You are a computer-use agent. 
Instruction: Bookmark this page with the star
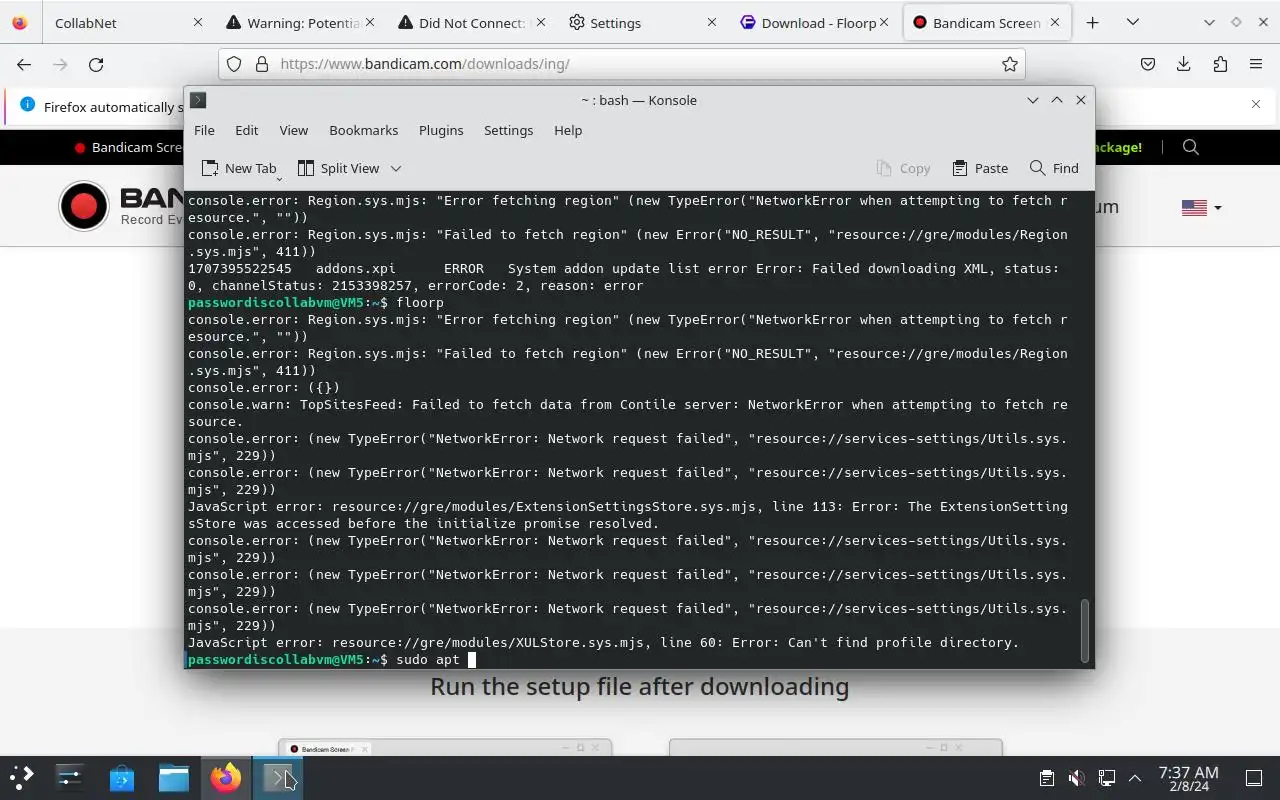point(1010,64)
